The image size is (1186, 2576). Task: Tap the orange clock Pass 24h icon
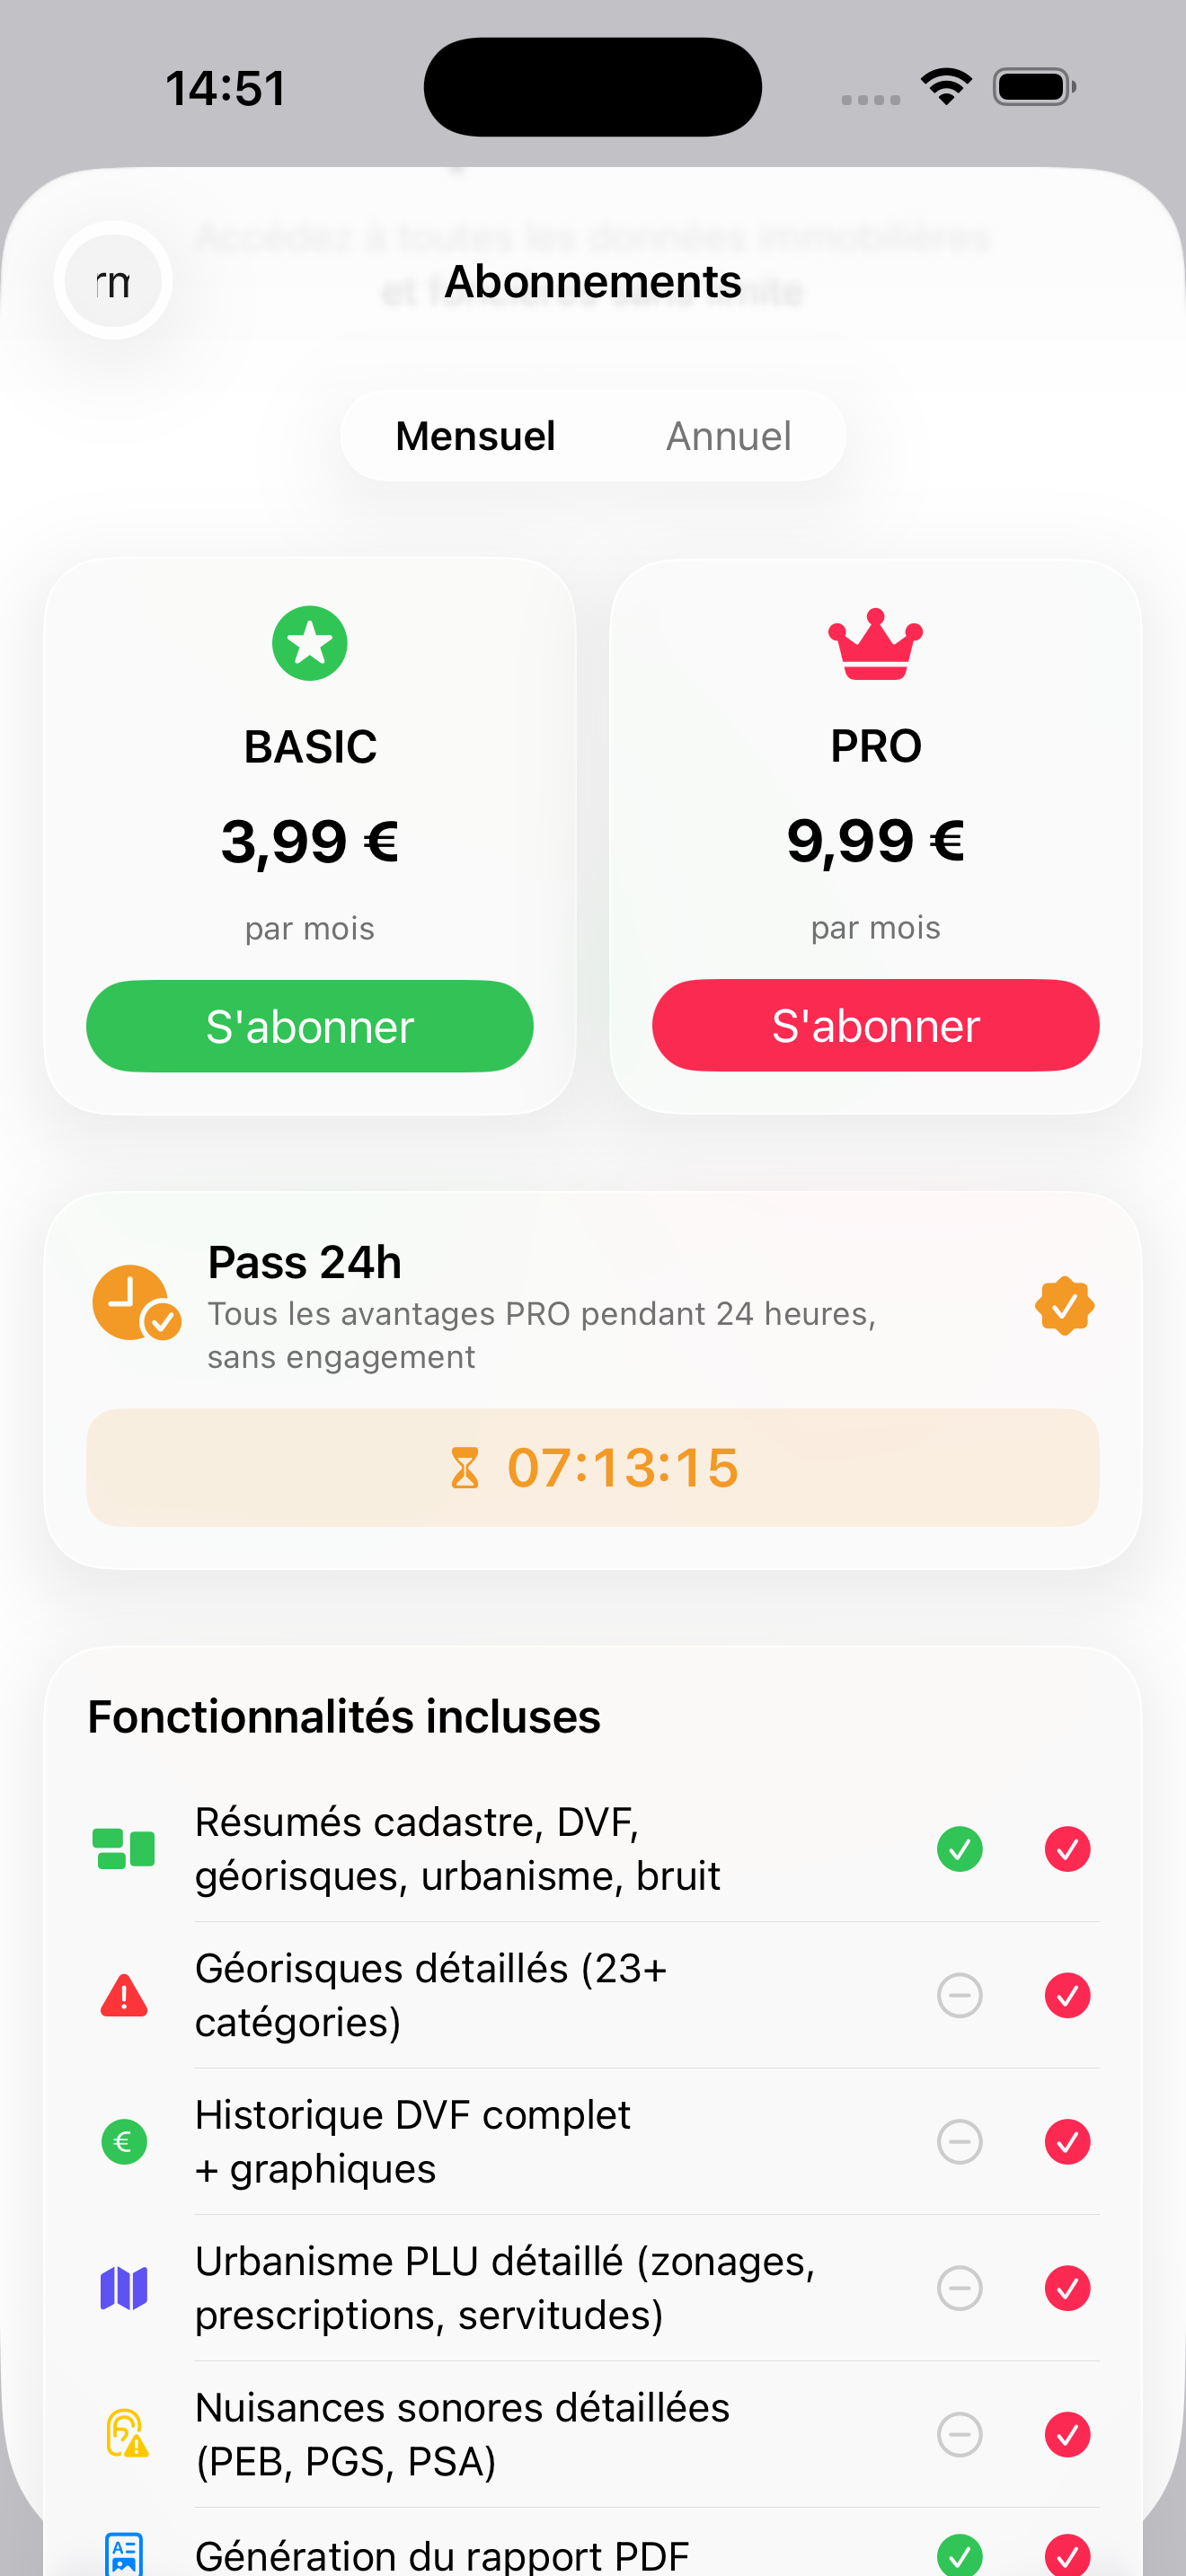click(x=136, y=1302)
